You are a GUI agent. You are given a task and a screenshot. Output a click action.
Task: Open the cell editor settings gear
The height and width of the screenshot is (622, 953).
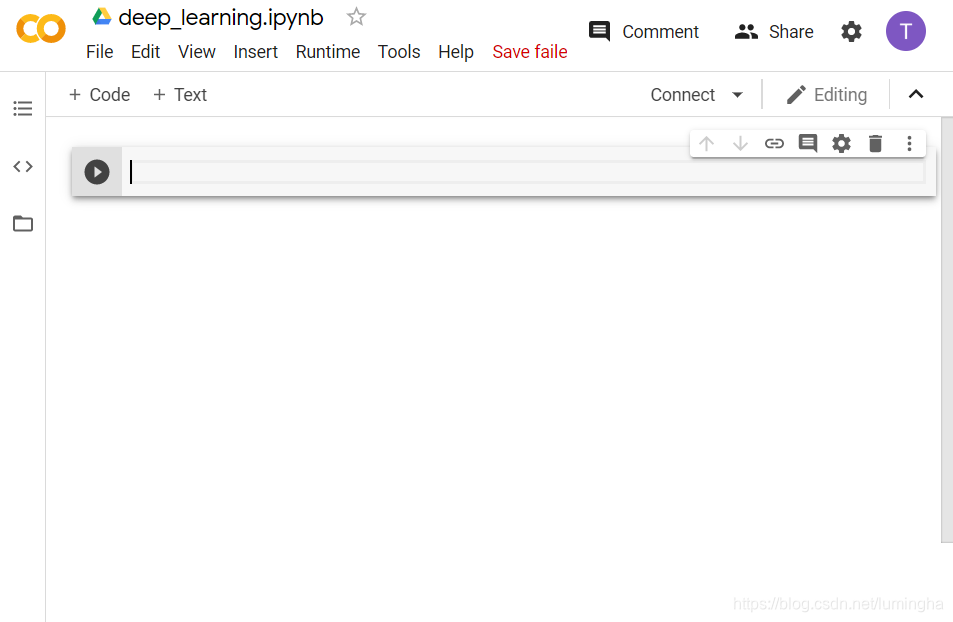841,143
